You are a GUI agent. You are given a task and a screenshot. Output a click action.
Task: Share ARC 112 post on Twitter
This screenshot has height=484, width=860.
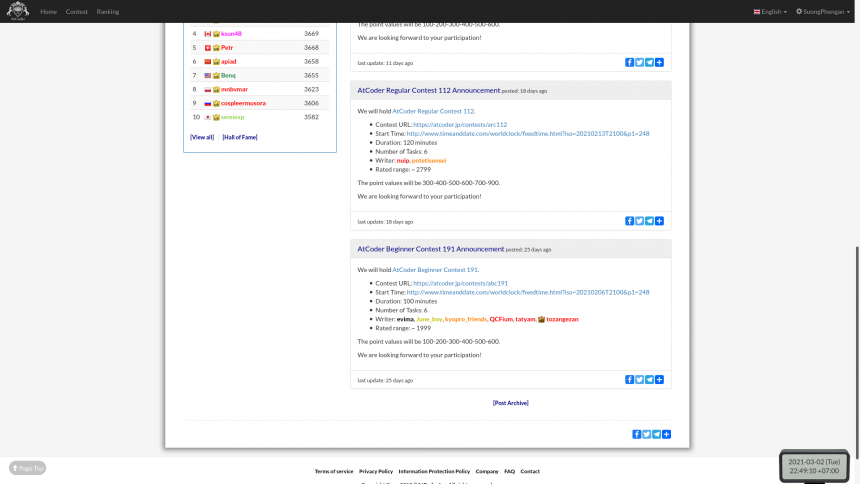pos(639,221)
